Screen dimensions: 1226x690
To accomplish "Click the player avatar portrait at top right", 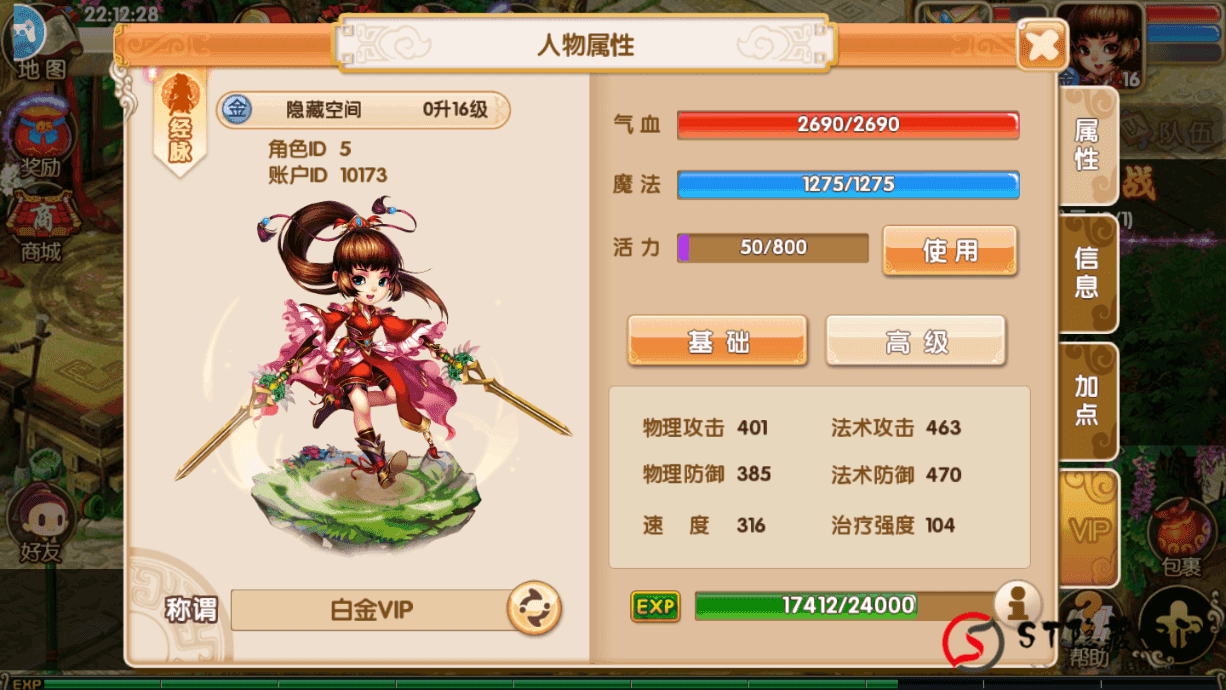I will tap(1099, 45).
